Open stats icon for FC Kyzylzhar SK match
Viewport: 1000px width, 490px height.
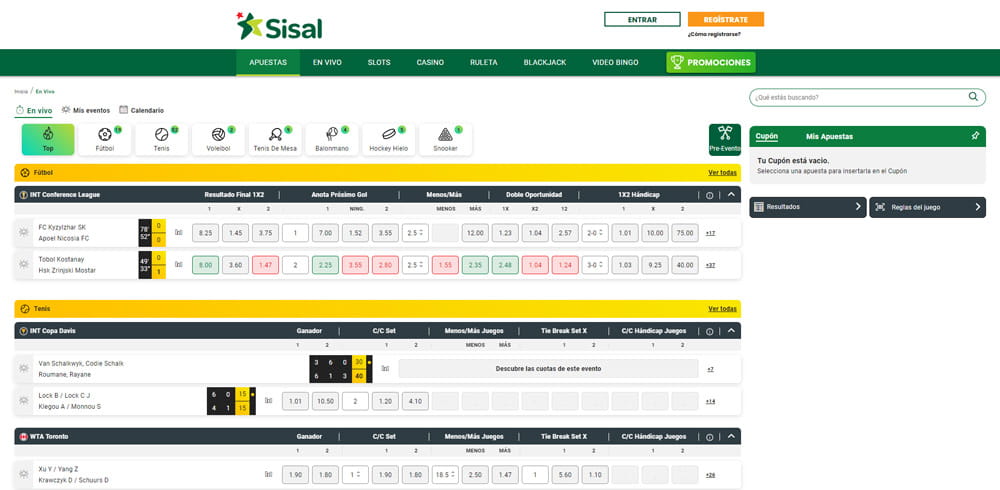[179, 233]
